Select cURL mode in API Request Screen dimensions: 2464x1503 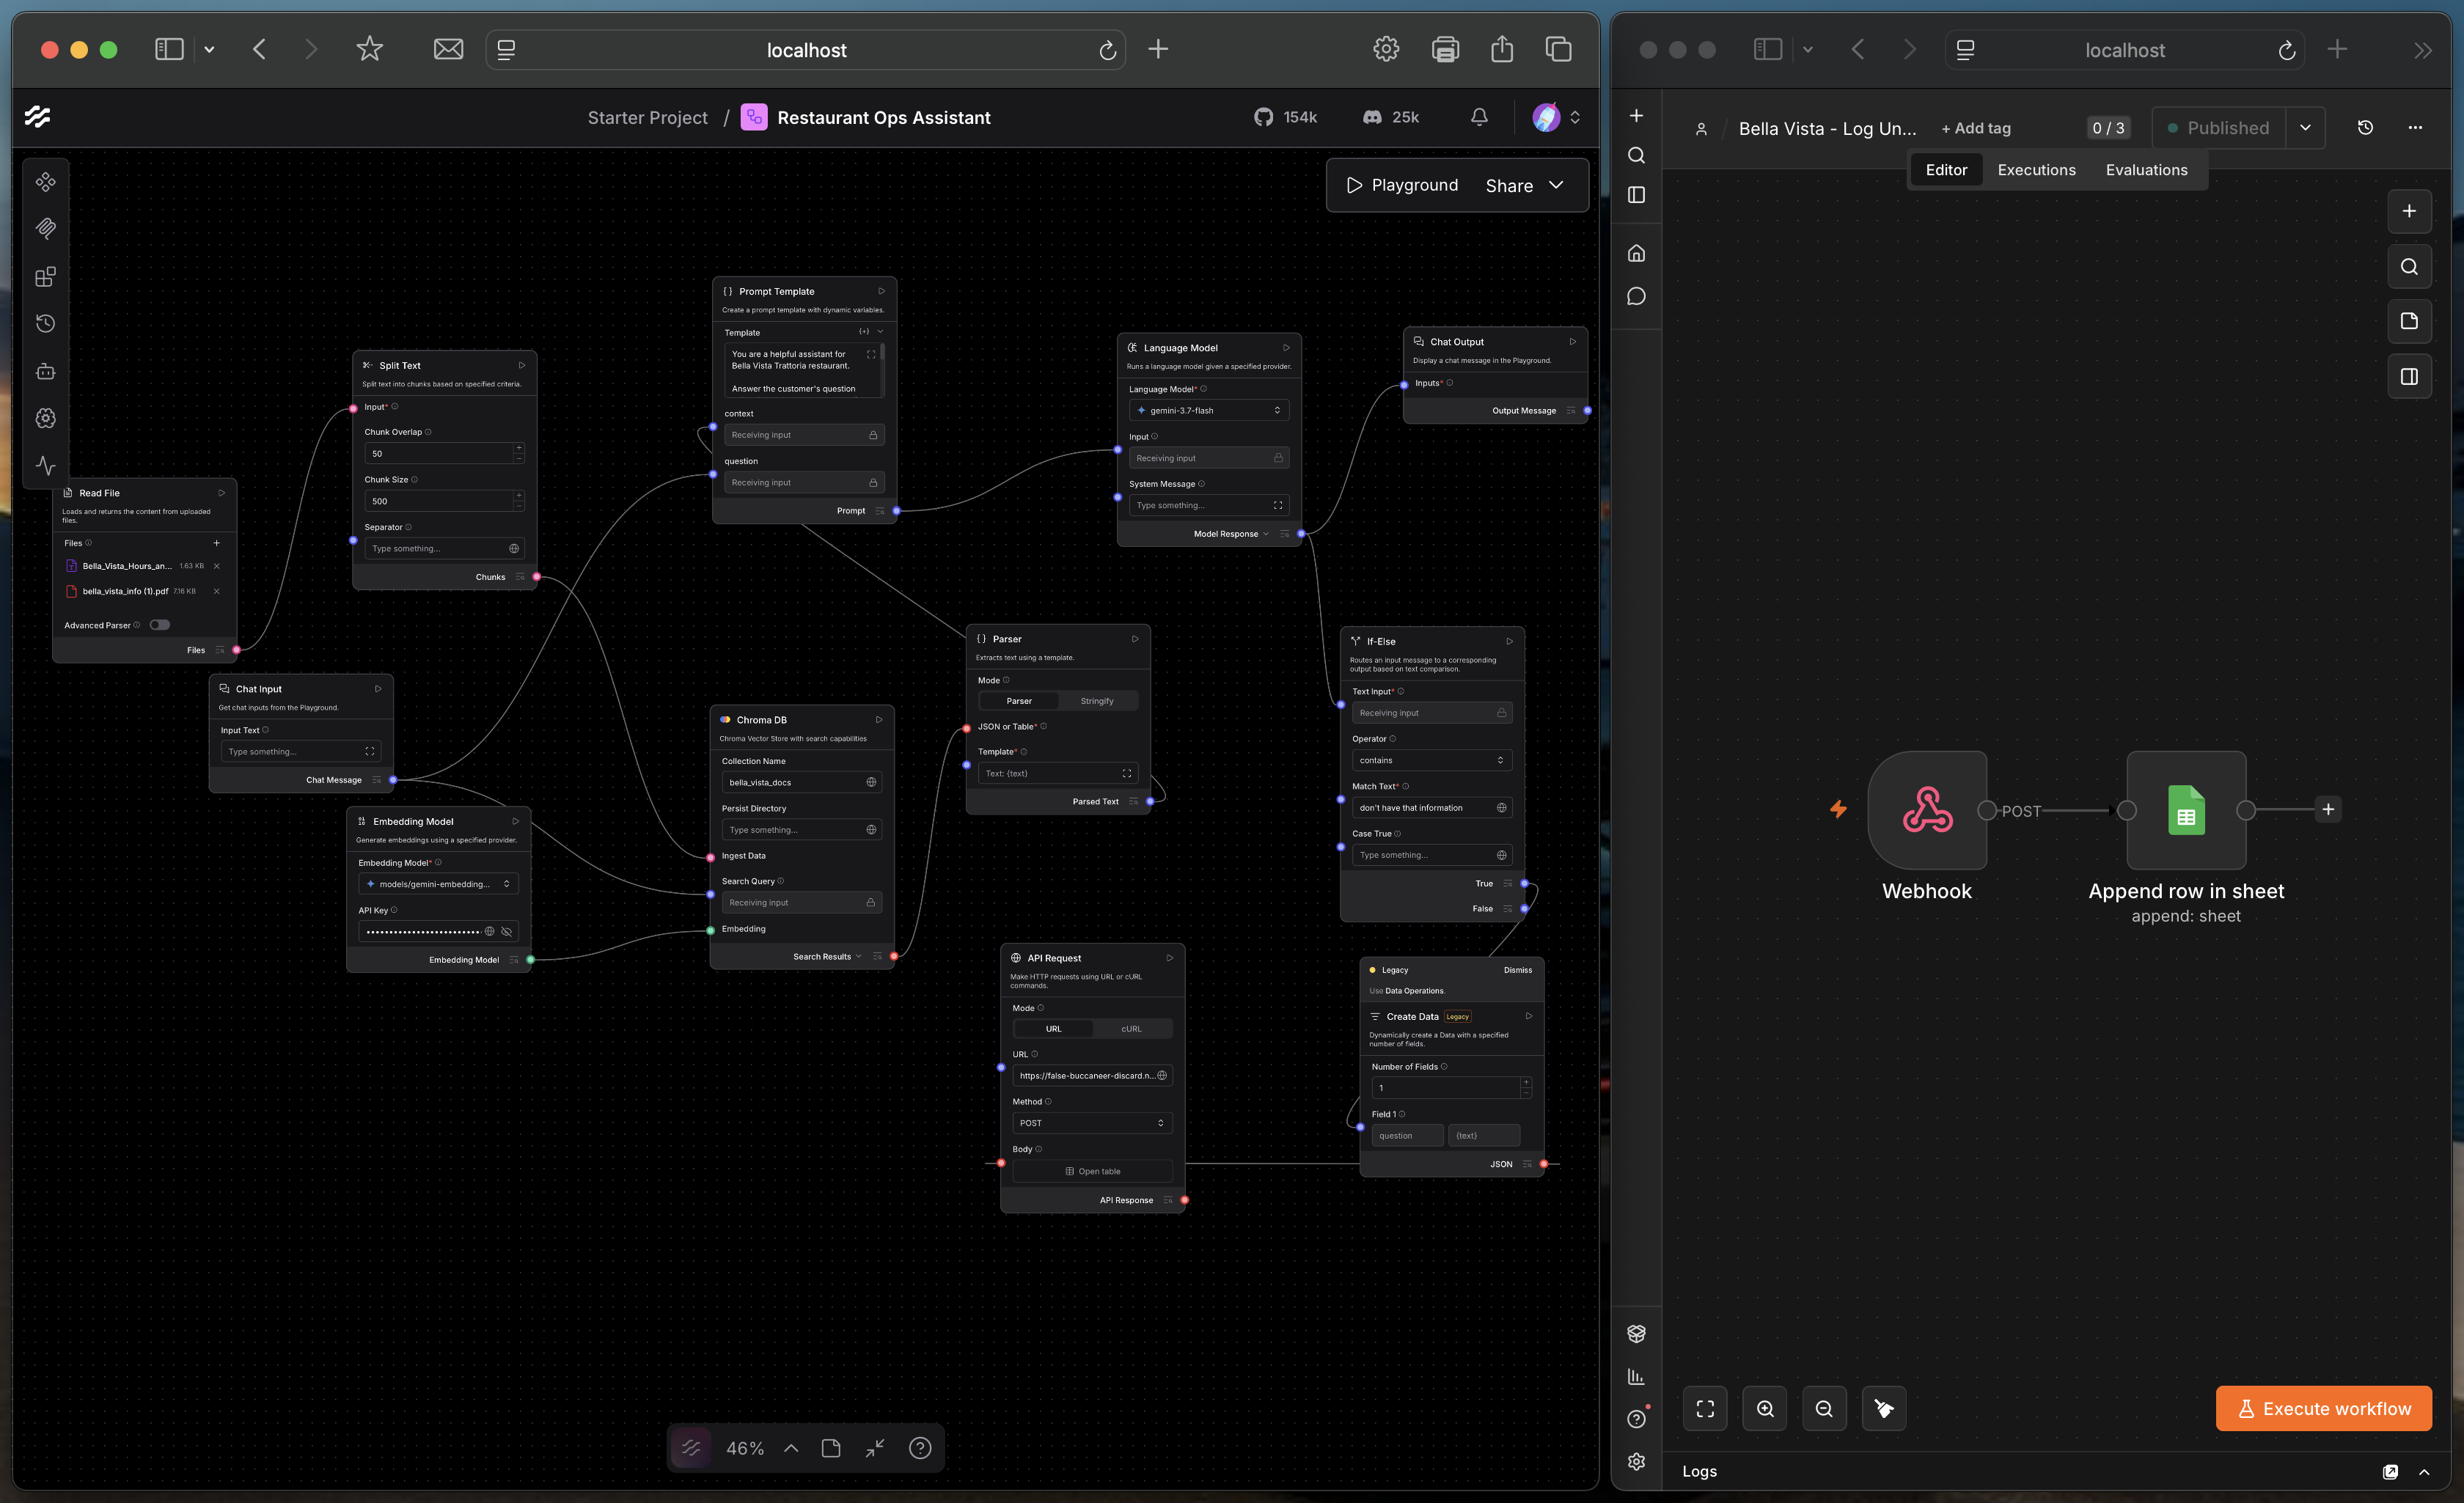pos(1131,1029)
